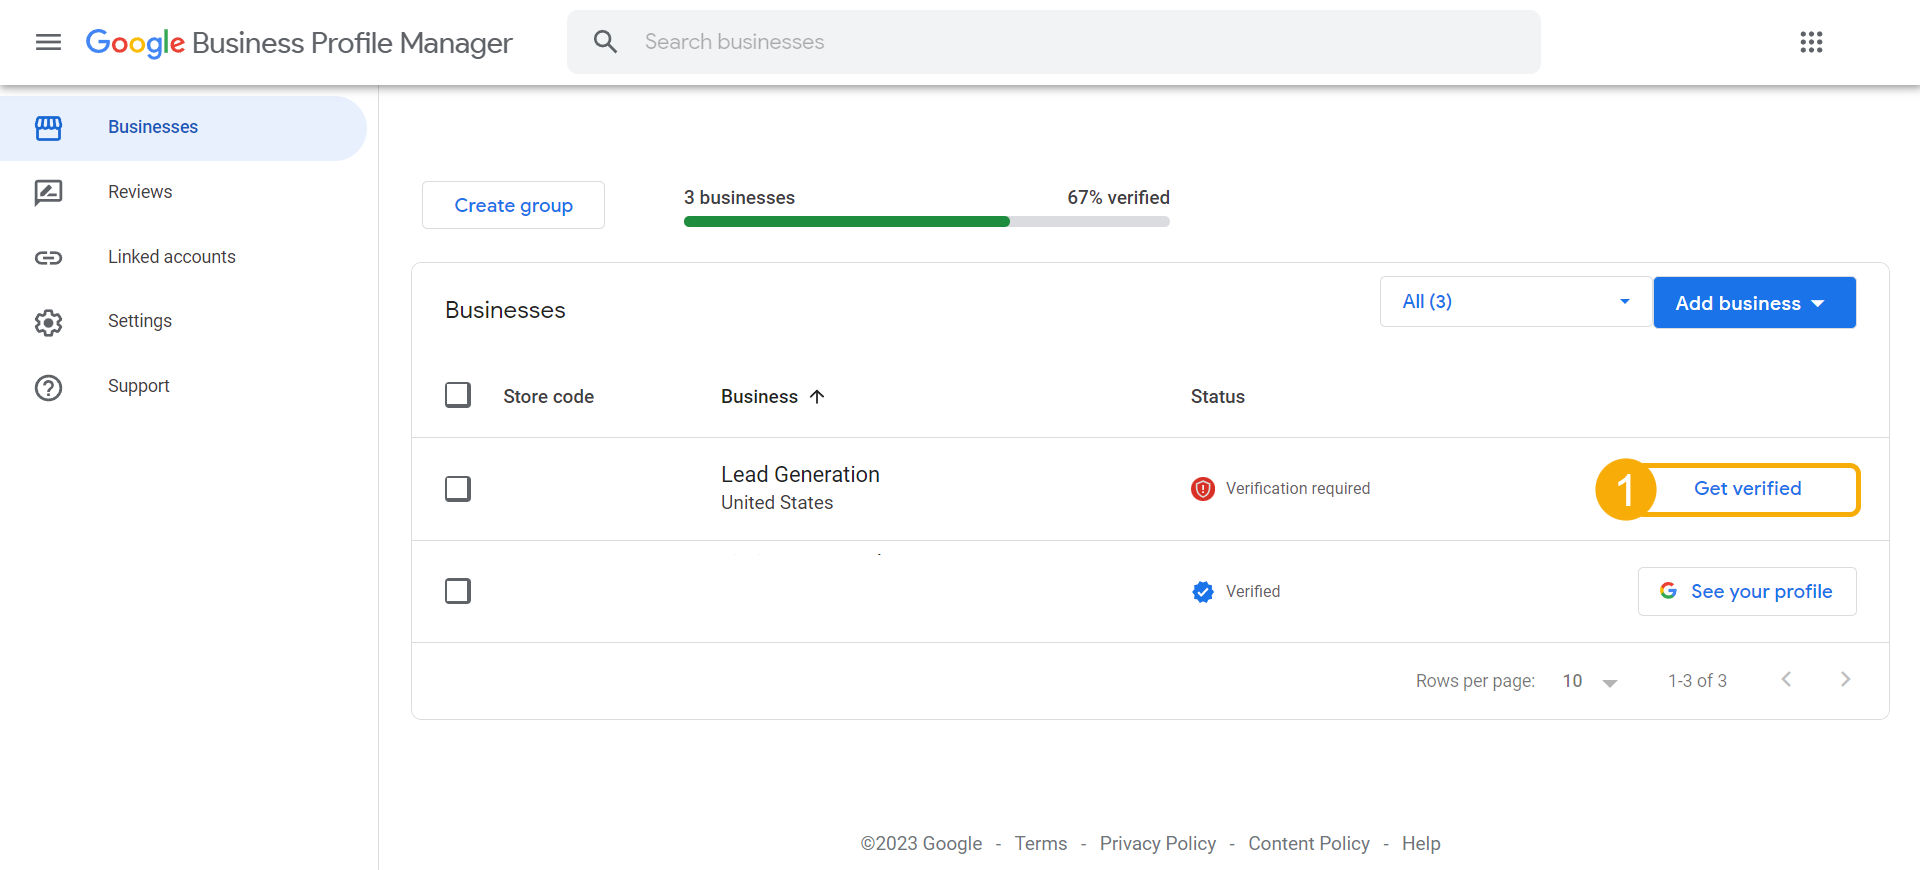Go to next page of businesses

pos(1845,680)
